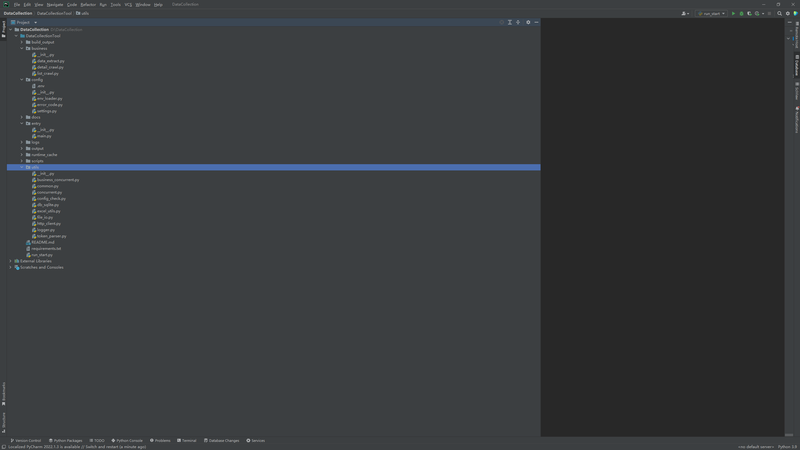Open the Python Packages tab
This screenshot has height=450, width=800.
click(65, 441)
